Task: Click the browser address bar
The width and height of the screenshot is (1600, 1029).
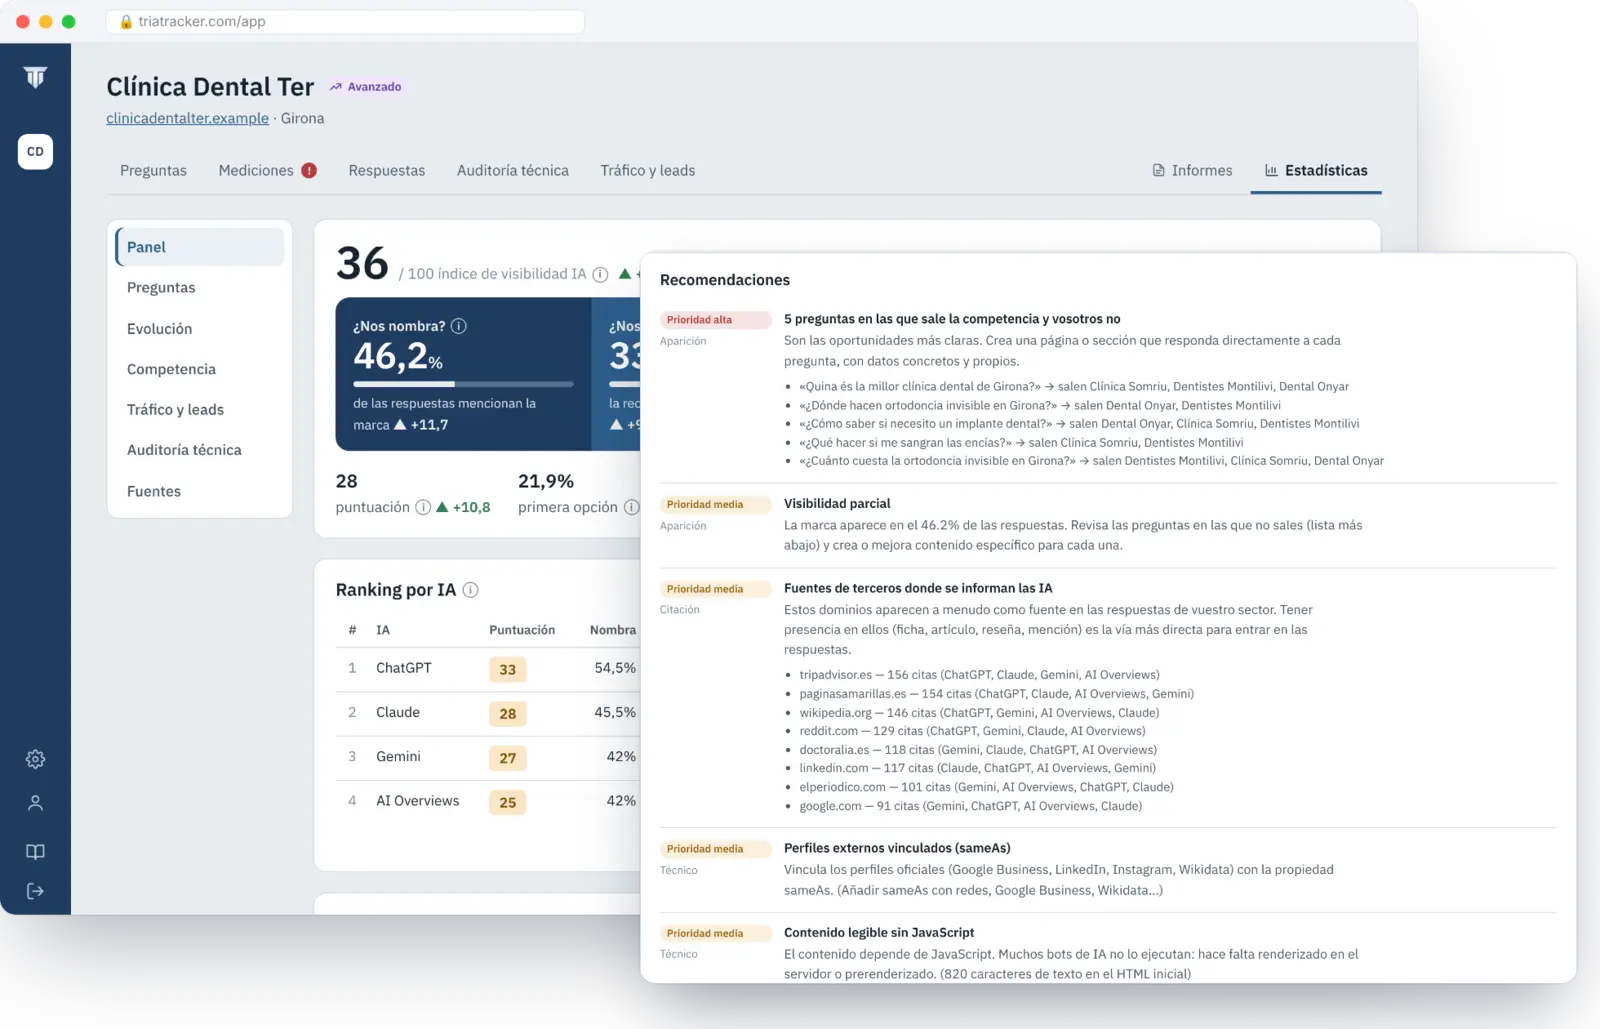Action: 345,21
